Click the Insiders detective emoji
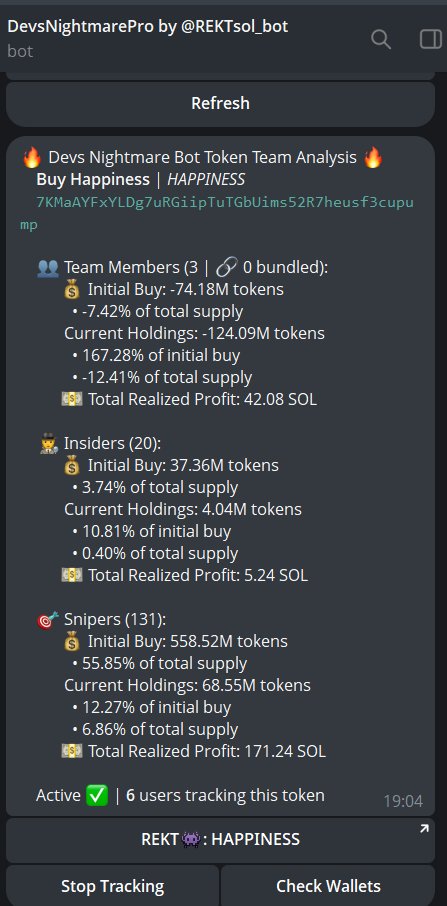Viewport: 447px width, 906px height. pyautogui.click(x=49, y=444)
